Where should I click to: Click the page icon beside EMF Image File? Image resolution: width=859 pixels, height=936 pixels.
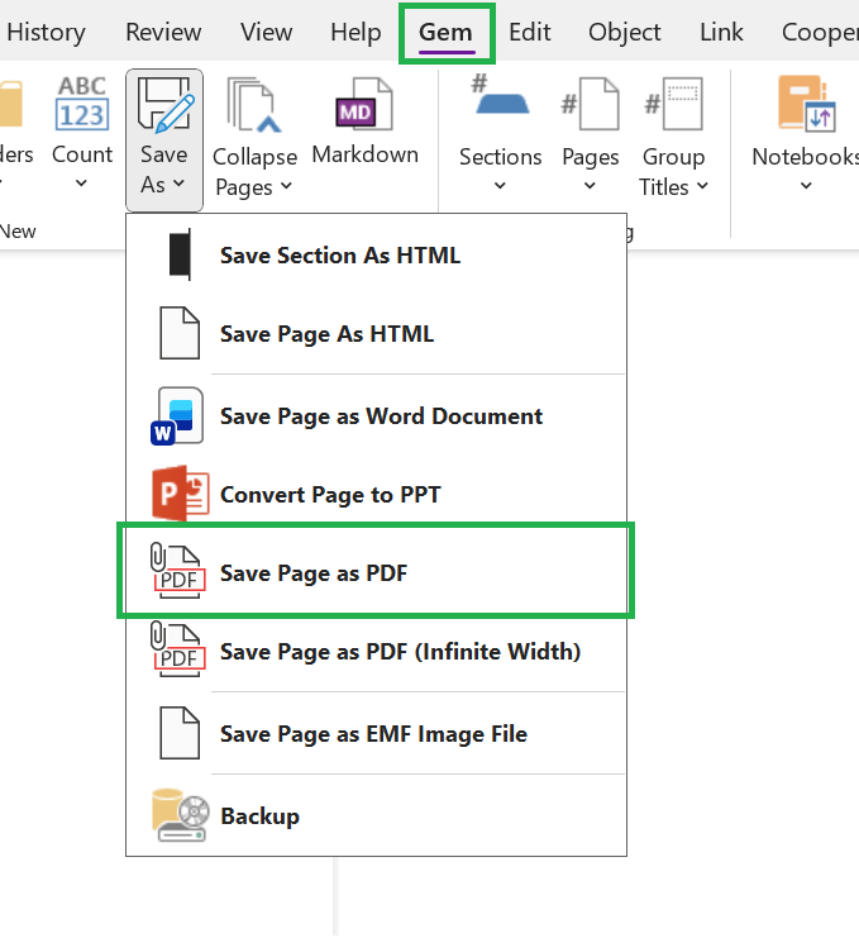tap(180, 733)
